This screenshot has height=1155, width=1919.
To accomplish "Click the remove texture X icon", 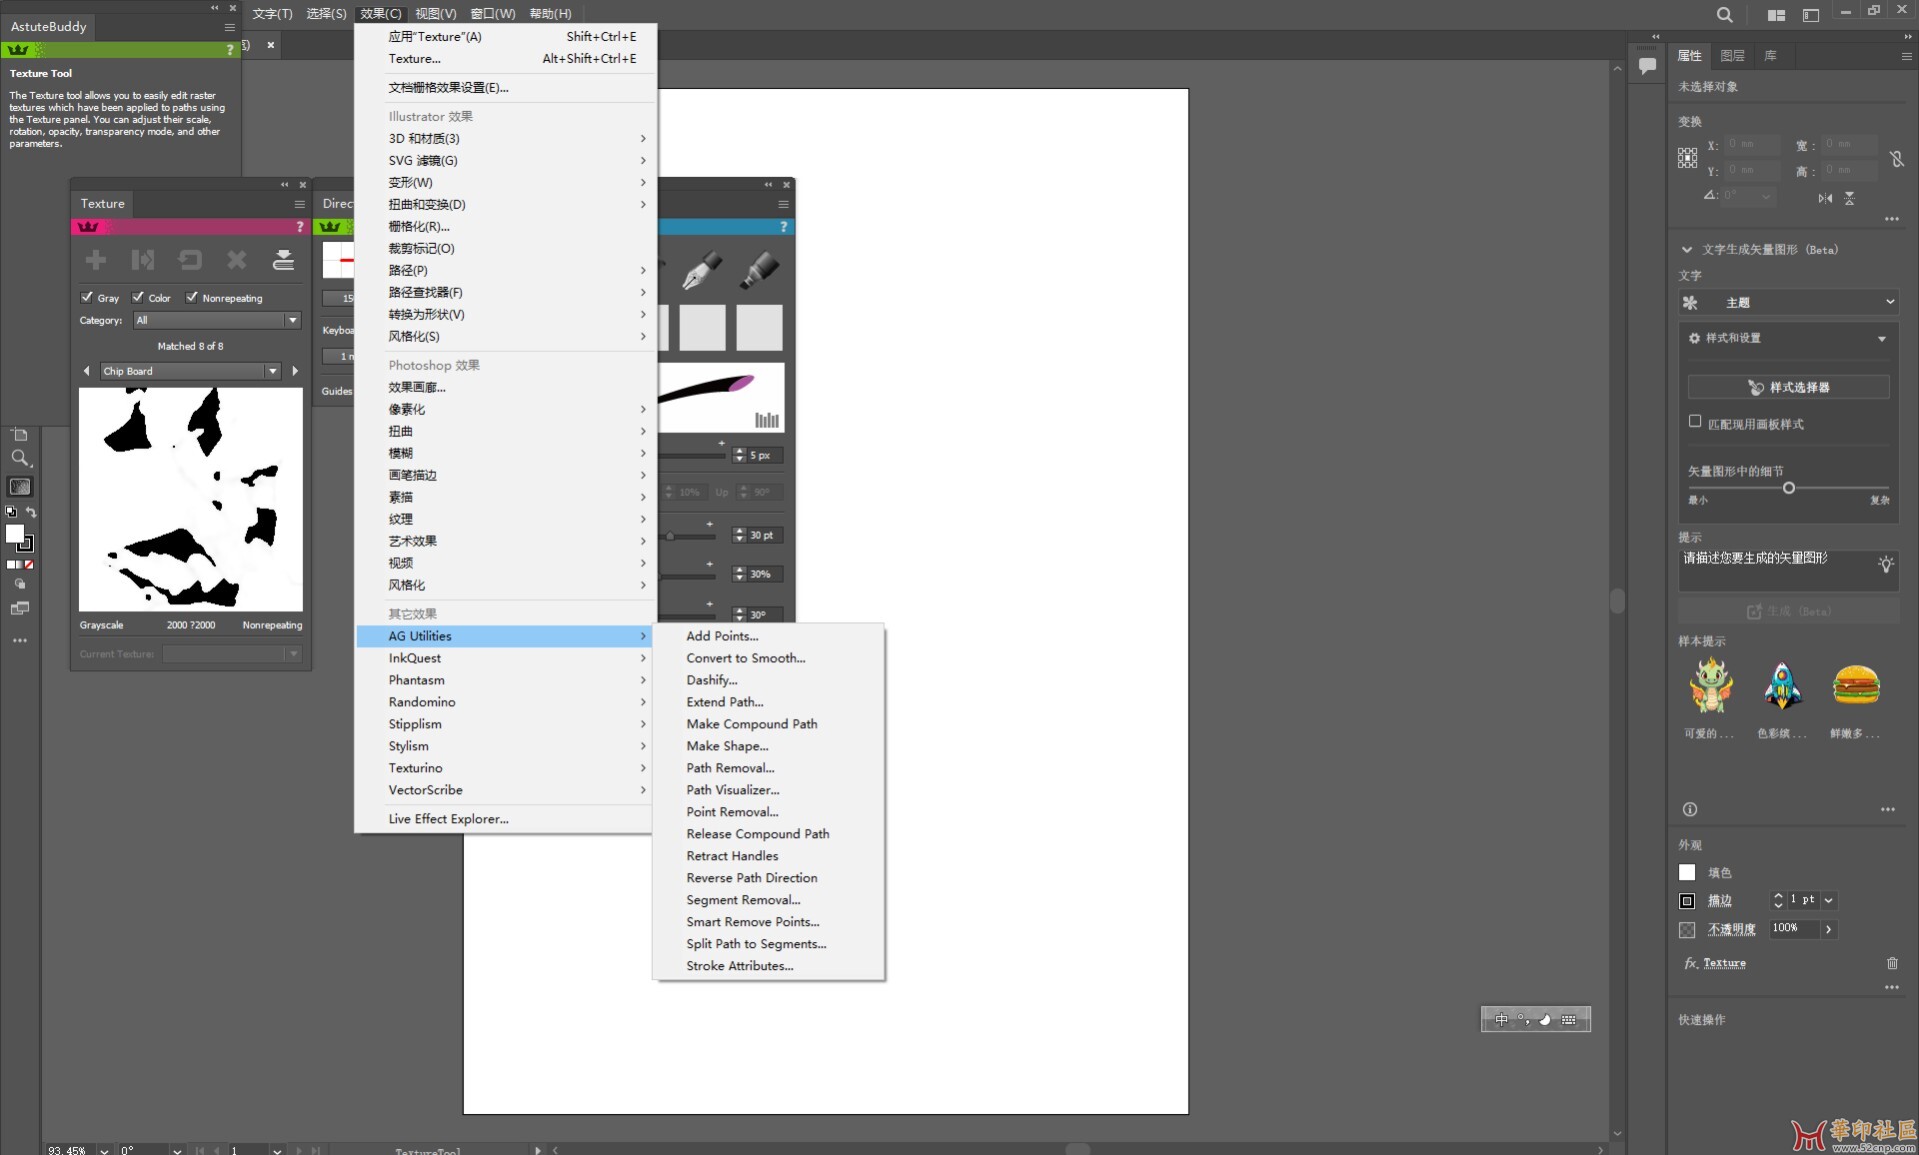I will (237, 260).
